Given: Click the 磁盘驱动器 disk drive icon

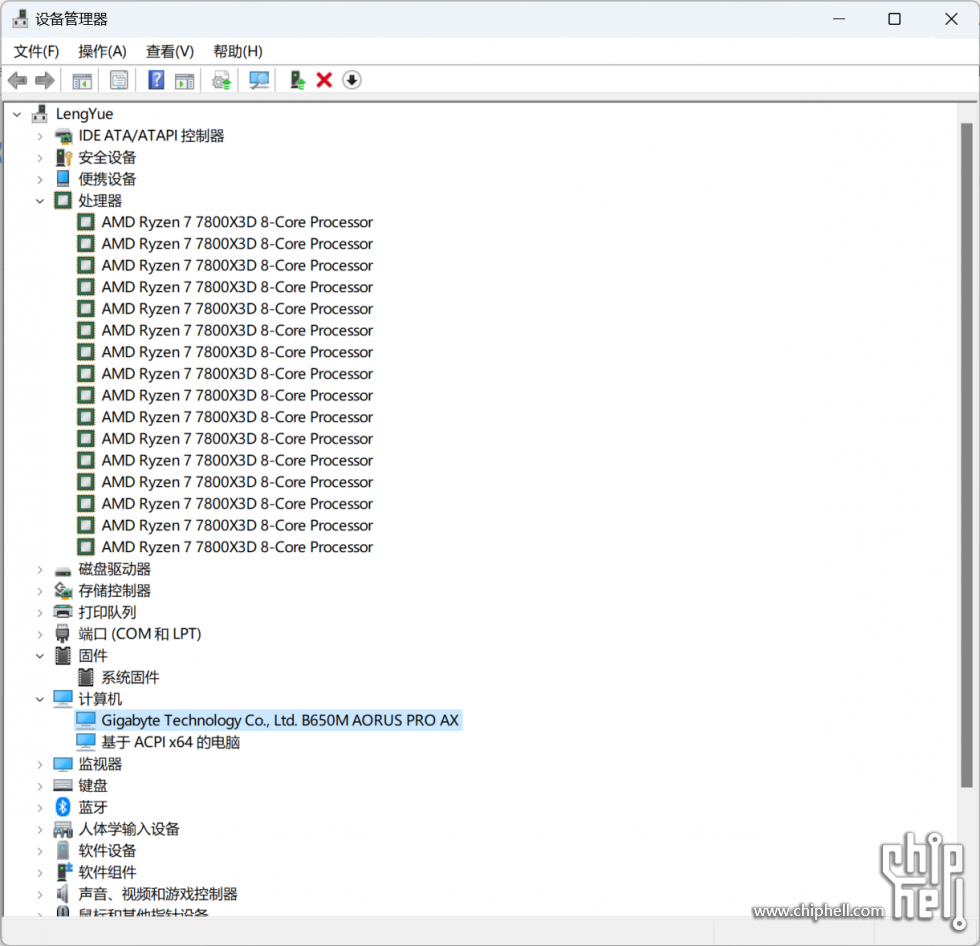Looking at the screenshot, I should [x=63, y=569].
